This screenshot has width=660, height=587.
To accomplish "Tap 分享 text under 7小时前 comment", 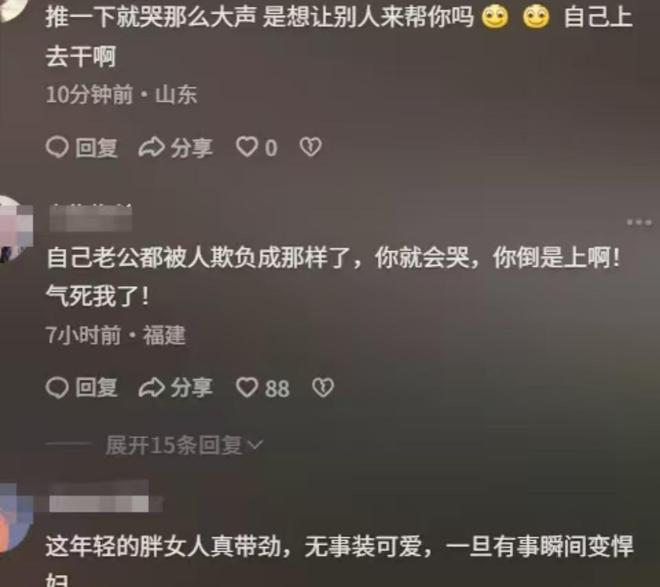I will point(192,388).
